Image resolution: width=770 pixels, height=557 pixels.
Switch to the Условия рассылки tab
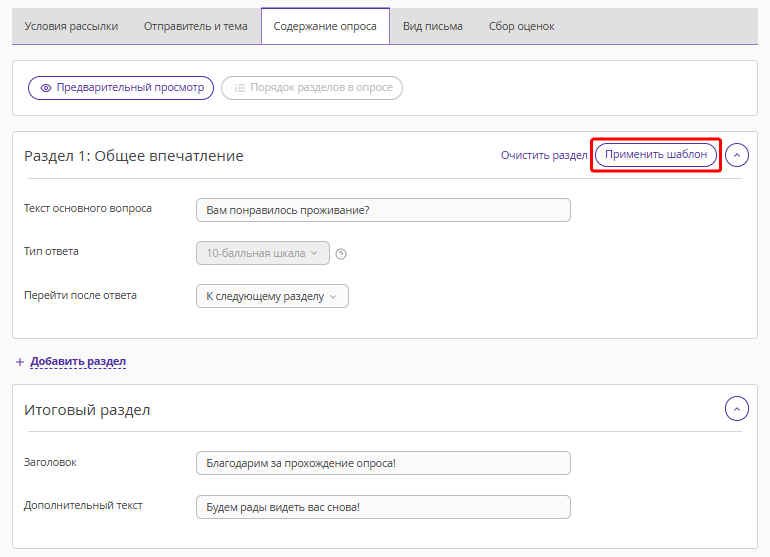click(71, 26)
